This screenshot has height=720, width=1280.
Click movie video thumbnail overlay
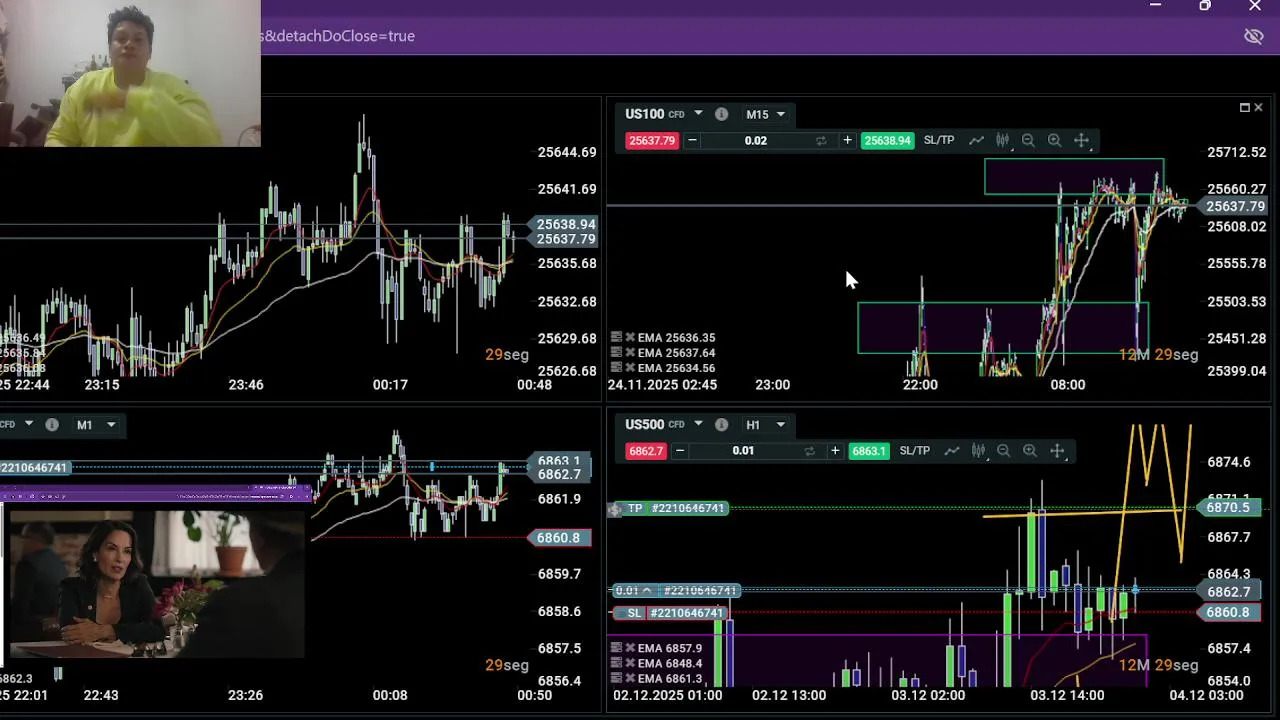point(156,584)
